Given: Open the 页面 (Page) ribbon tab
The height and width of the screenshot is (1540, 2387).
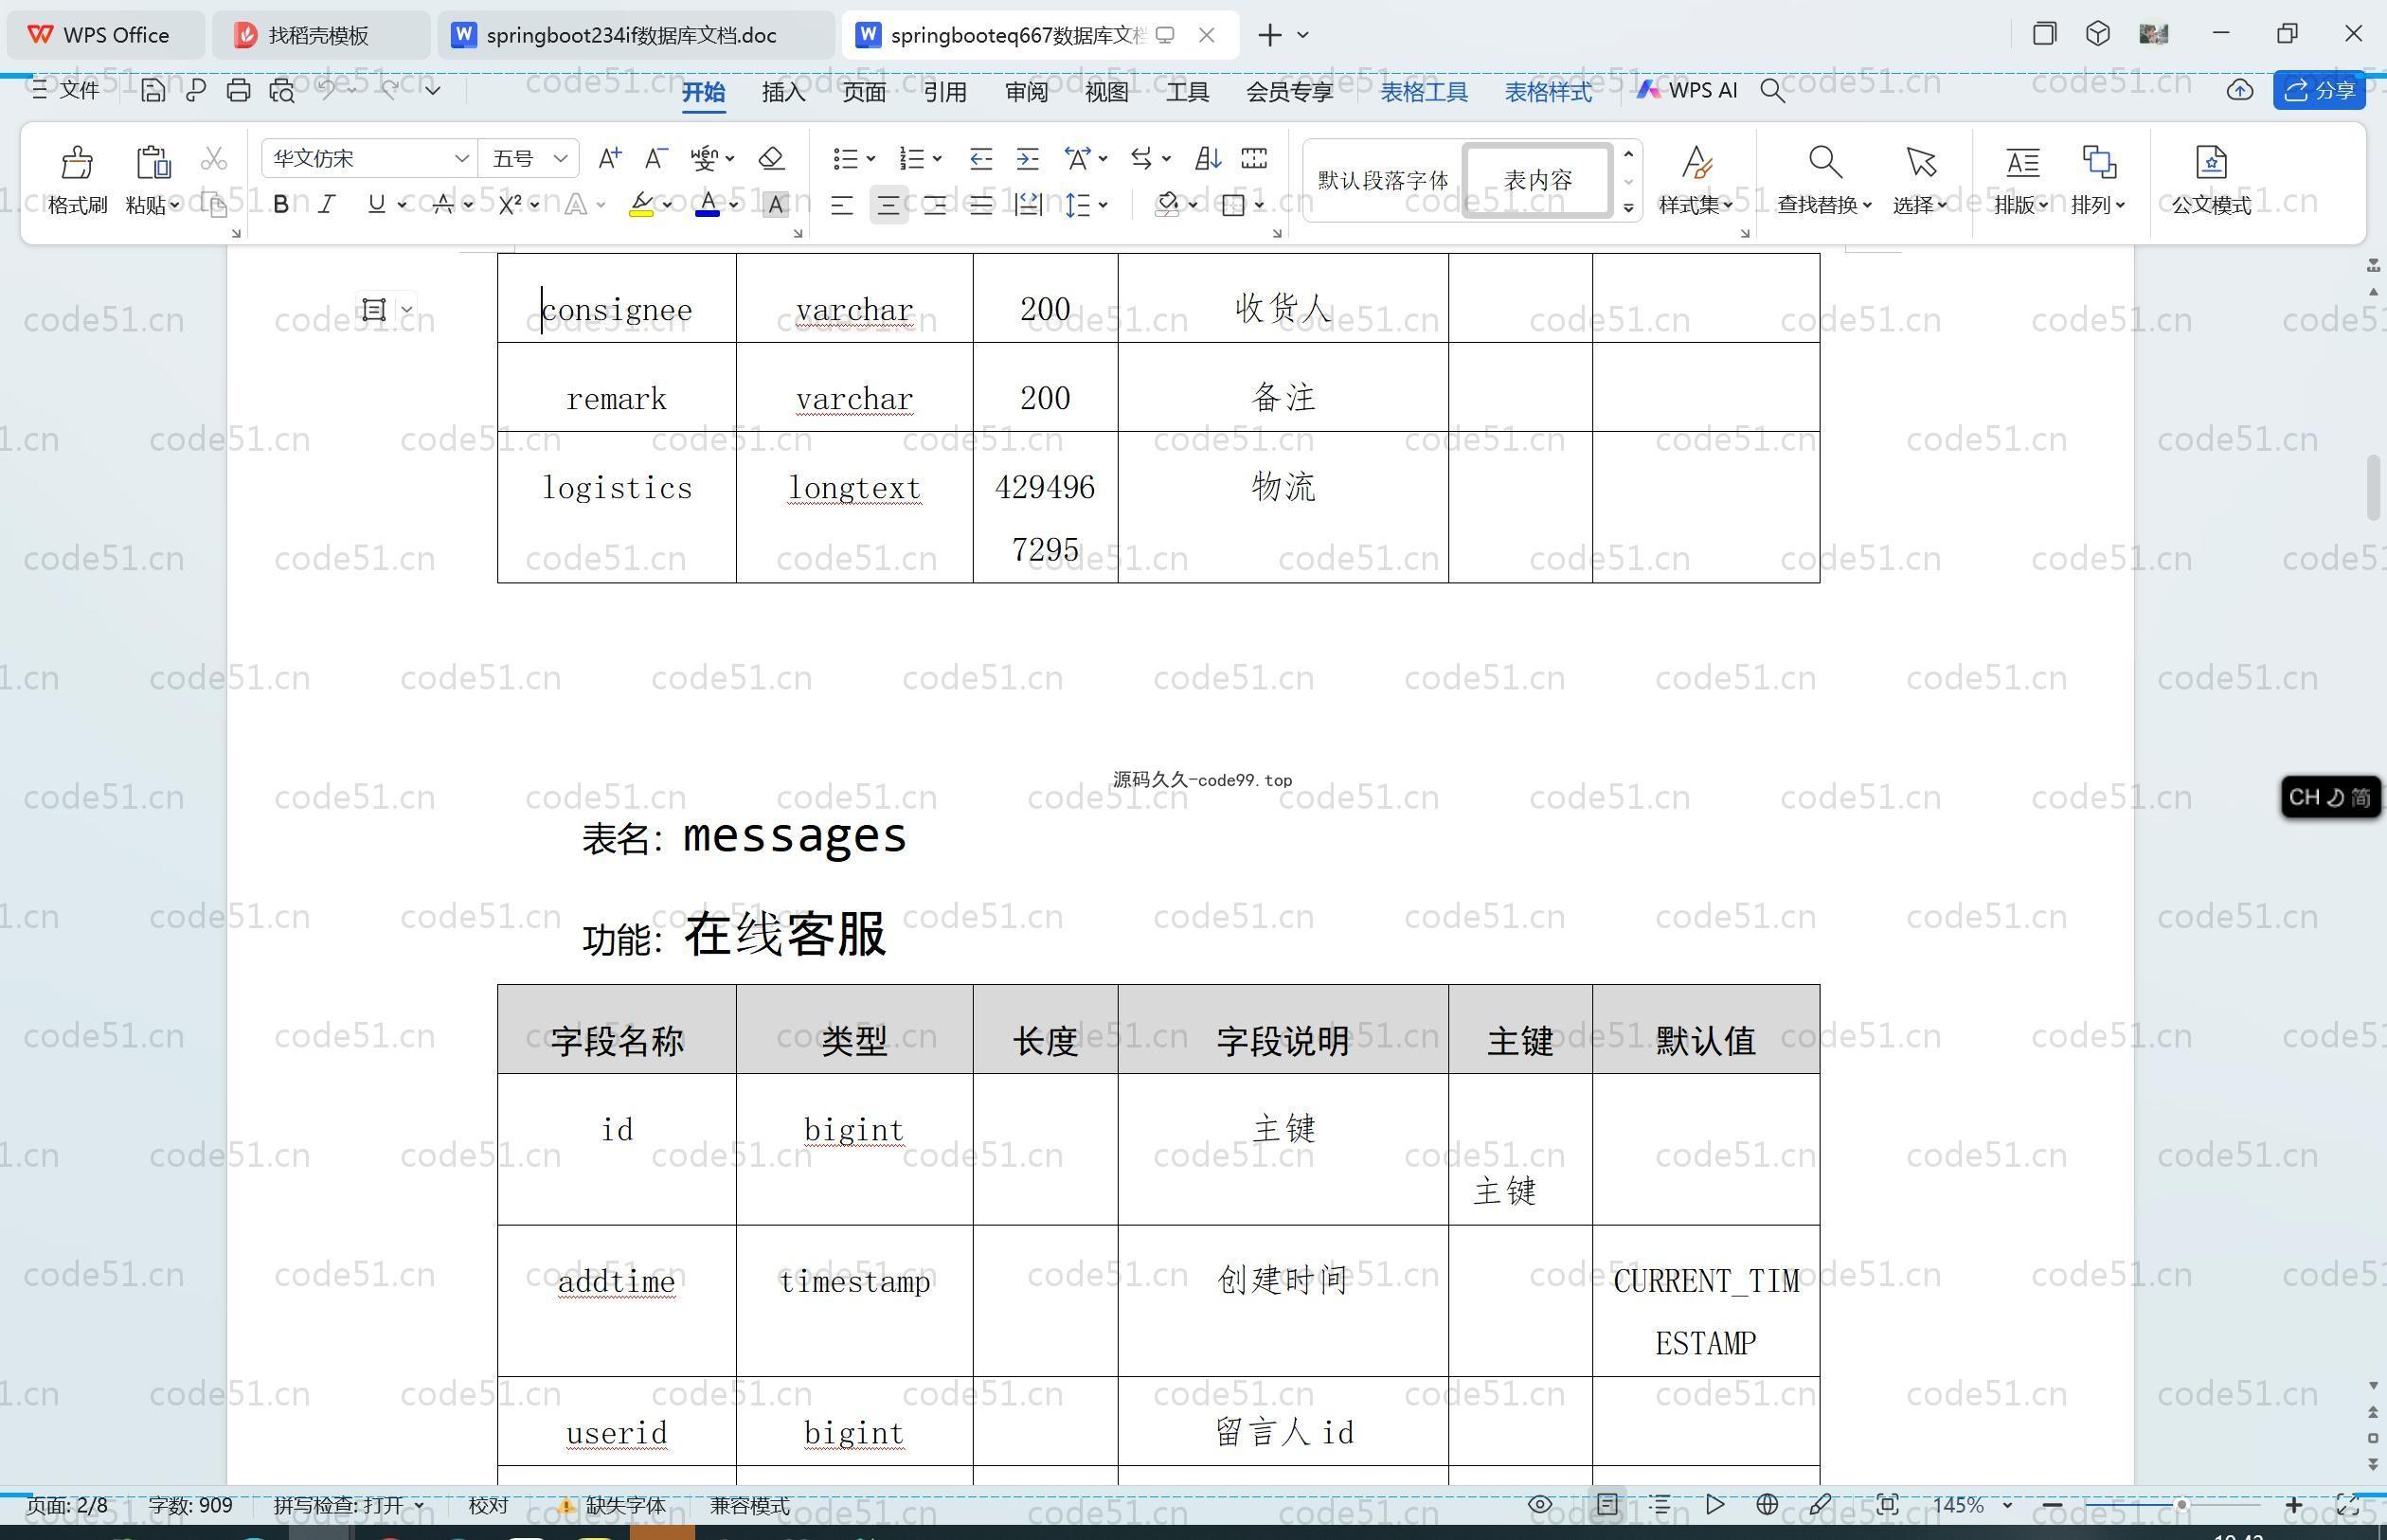Looking at the screenshot, I should pos(864,92).
